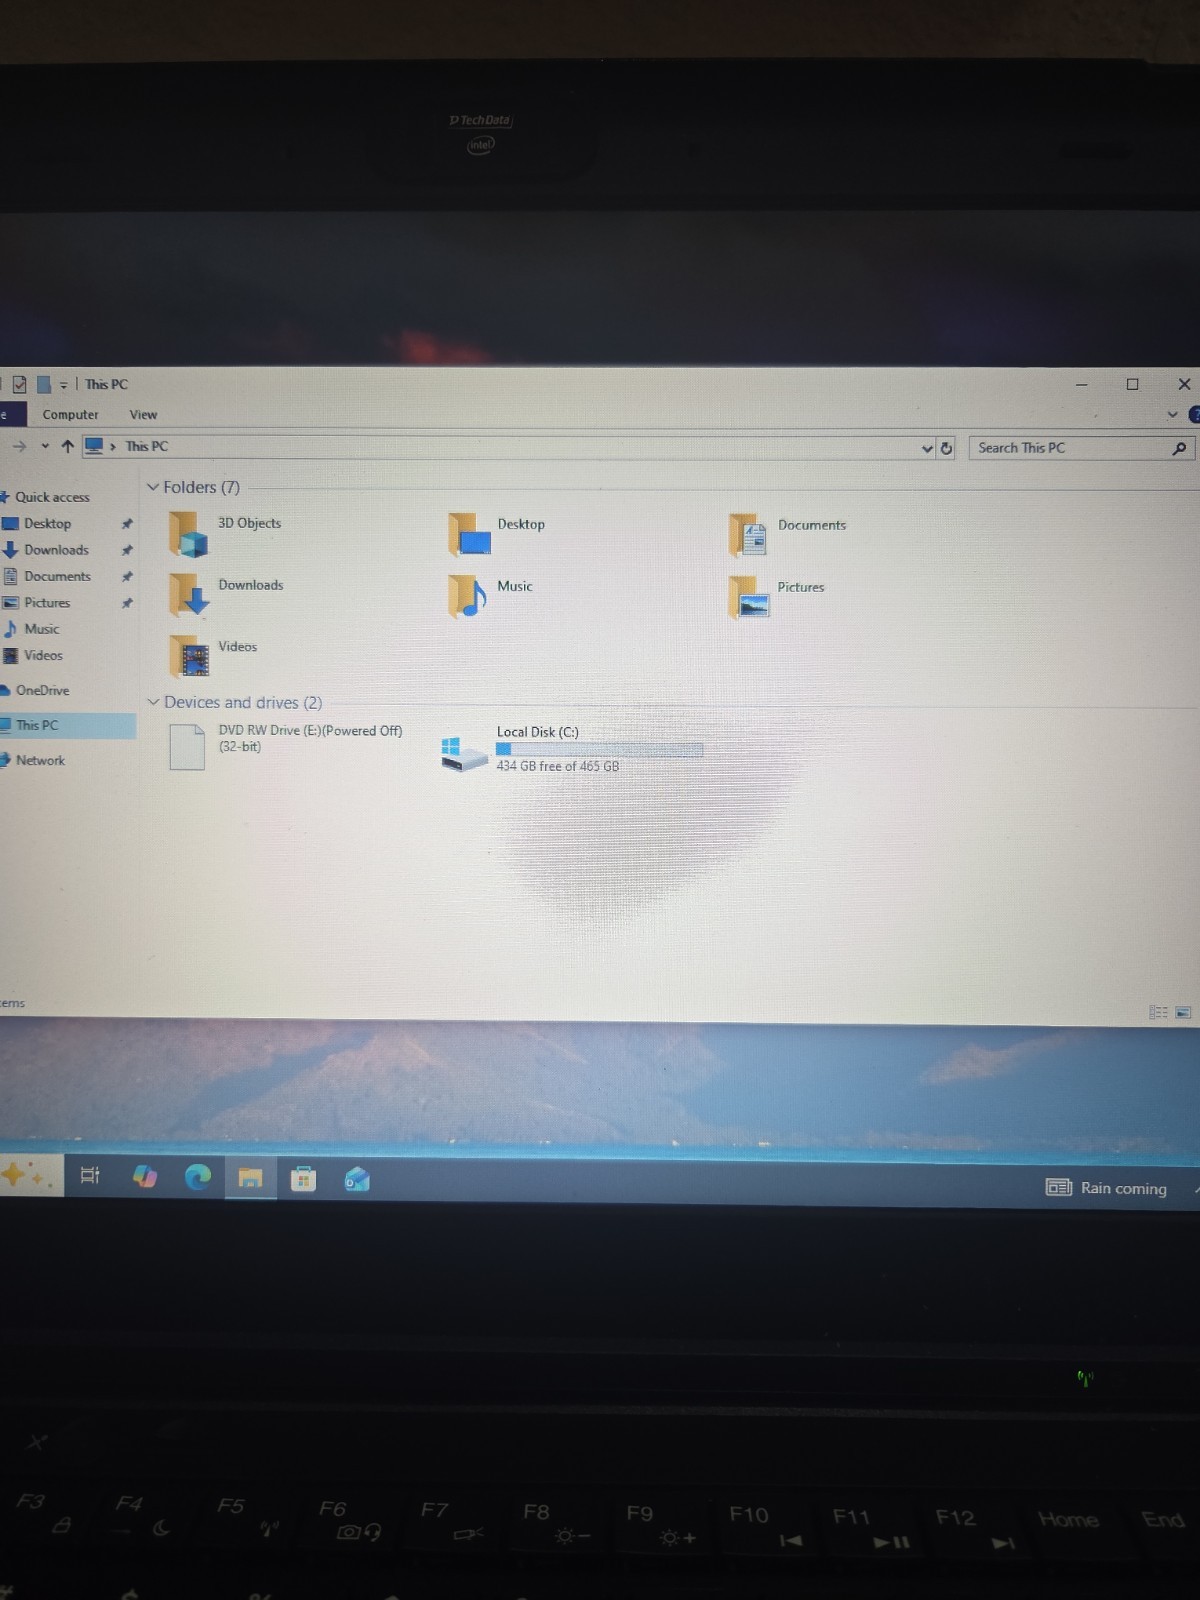
Task: Open the 3D Objects folder
Action: click(x=227, y=533)
